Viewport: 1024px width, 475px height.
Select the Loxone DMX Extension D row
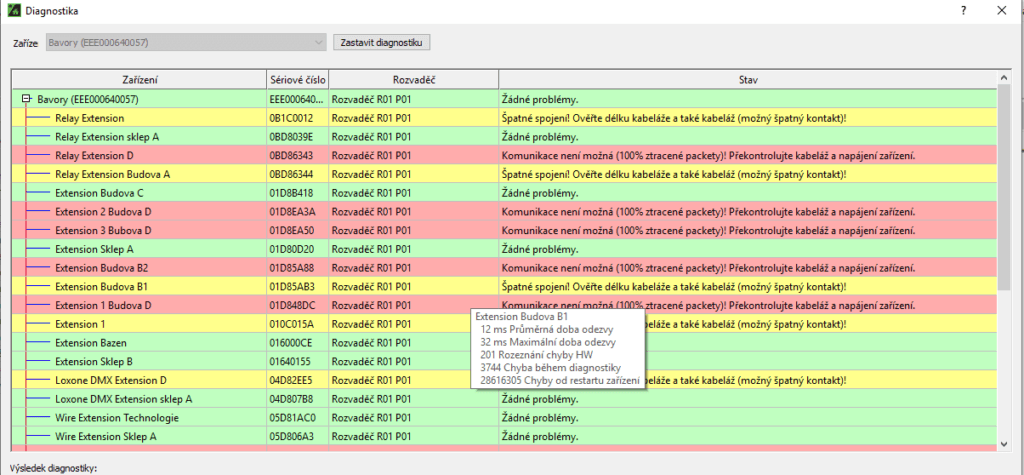pyautogui.click(x=505, y=380)
